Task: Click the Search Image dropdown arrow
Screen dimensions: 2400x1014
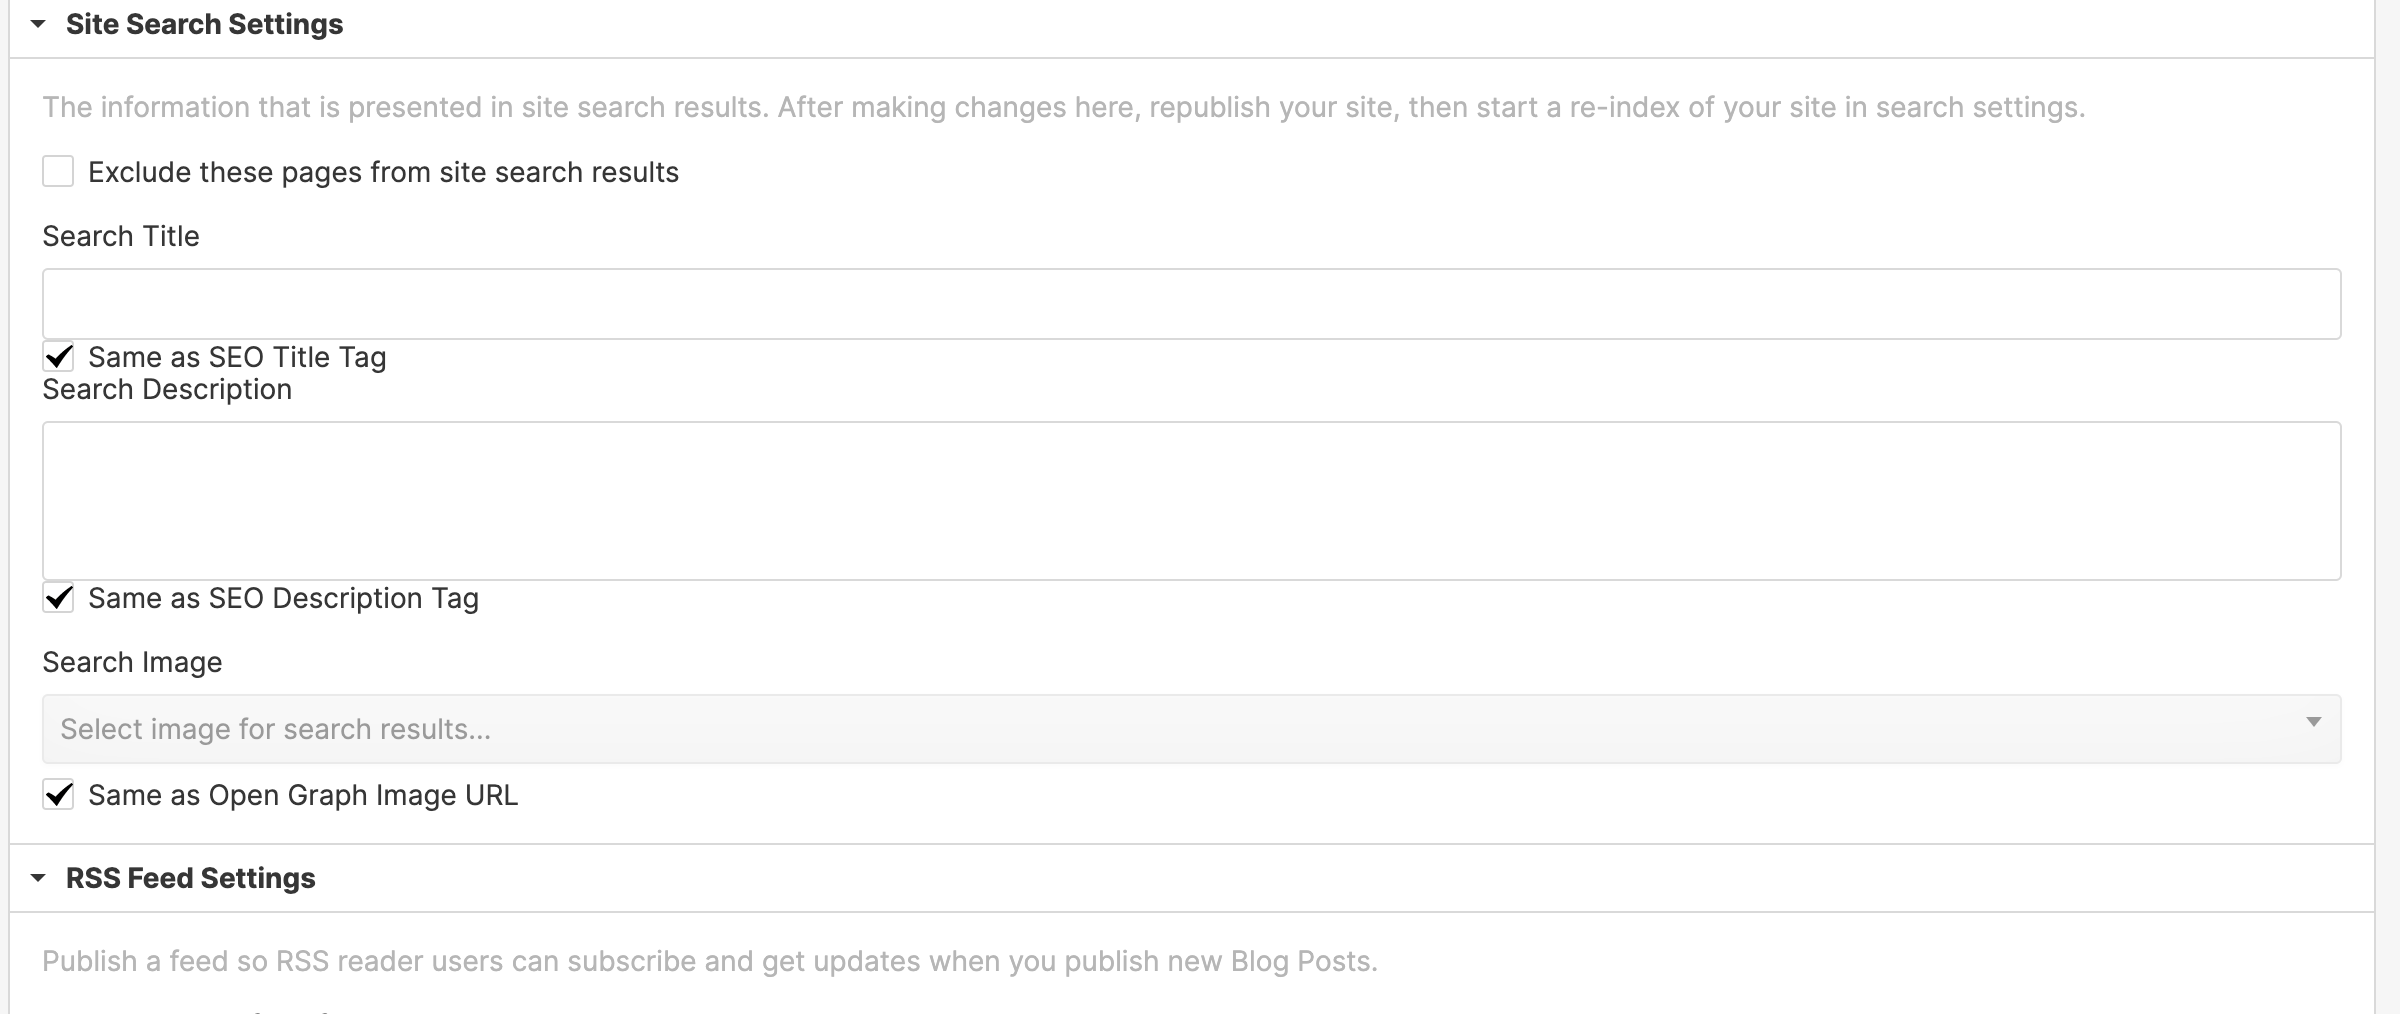Action: point(2312,722)
